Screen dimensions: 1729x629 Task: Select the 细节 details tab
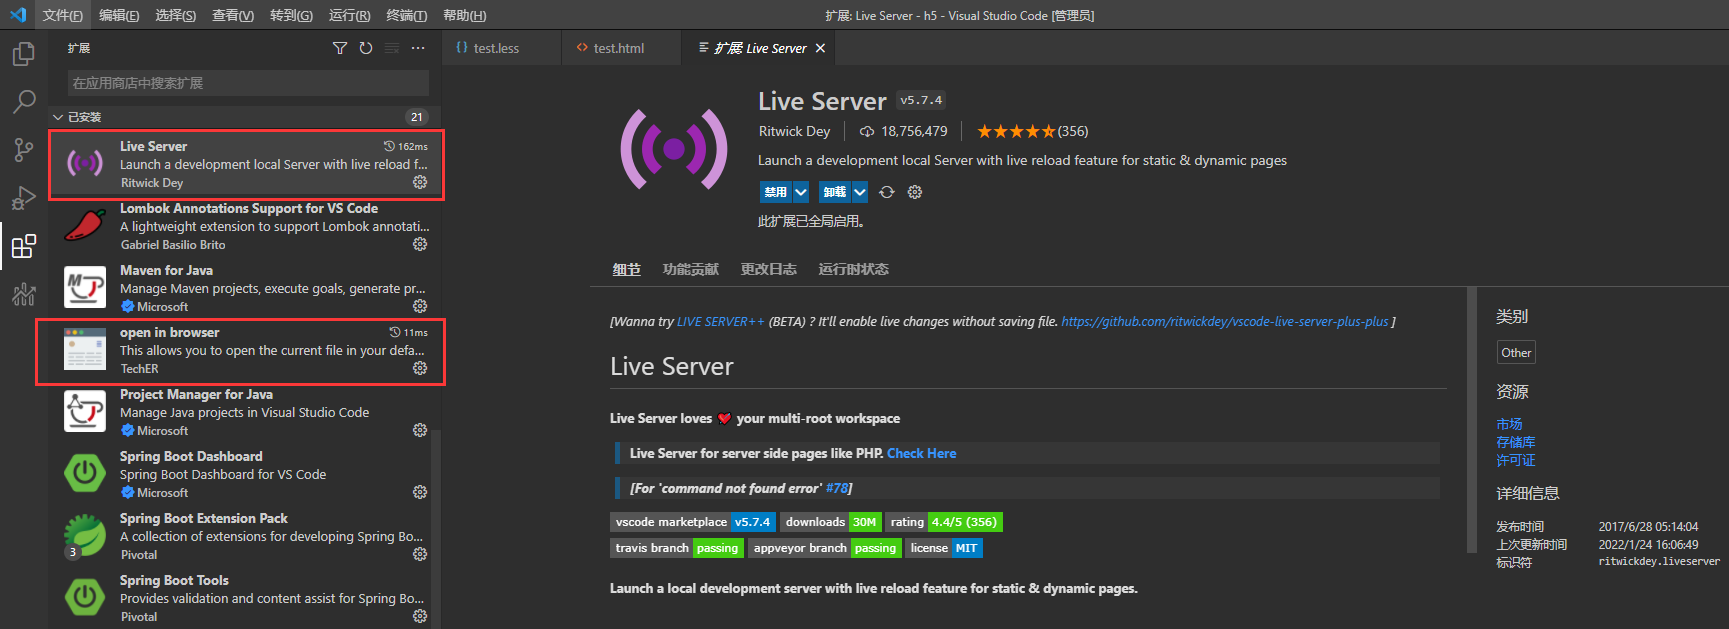point(626,269)
